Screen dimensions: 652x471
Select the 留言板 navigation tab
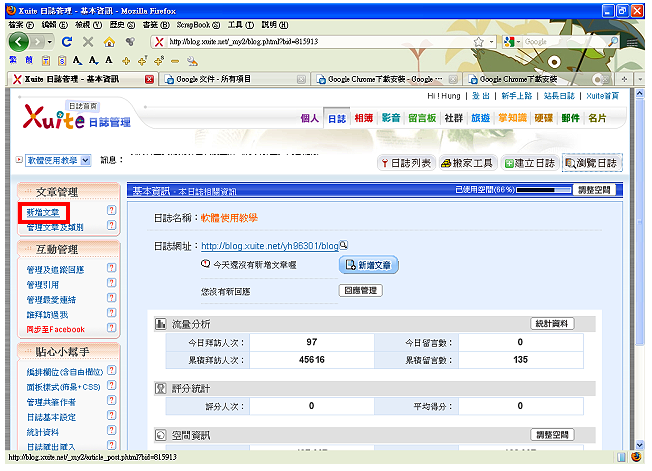click(x=422, y=118)
